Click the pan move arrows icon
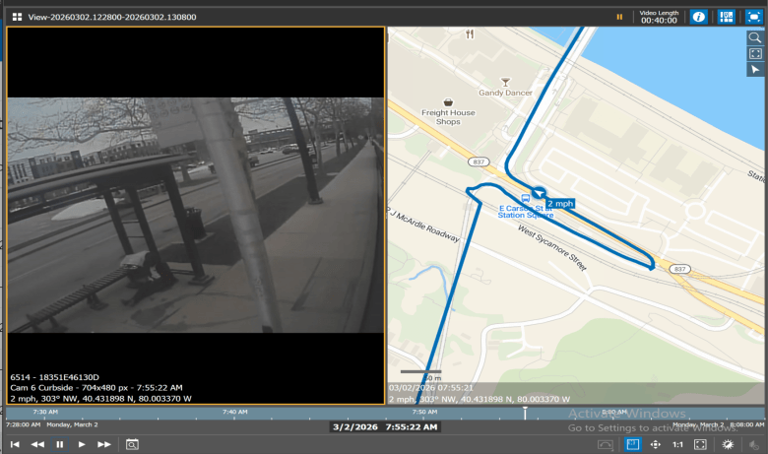This screenshot has width=768, height=454. (x=655, y=444)
